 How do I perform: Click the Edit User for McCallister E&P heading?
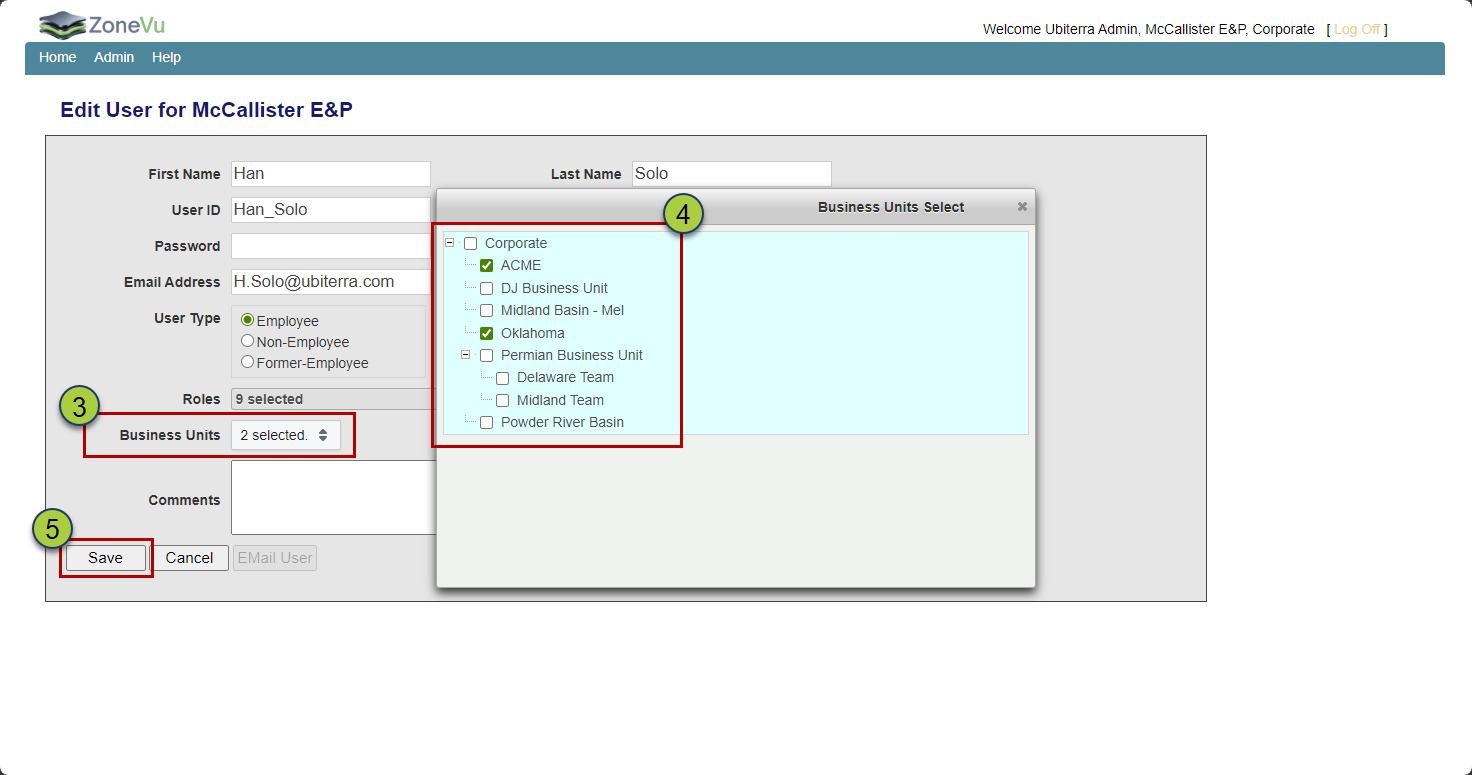click(x=207, y=110)
